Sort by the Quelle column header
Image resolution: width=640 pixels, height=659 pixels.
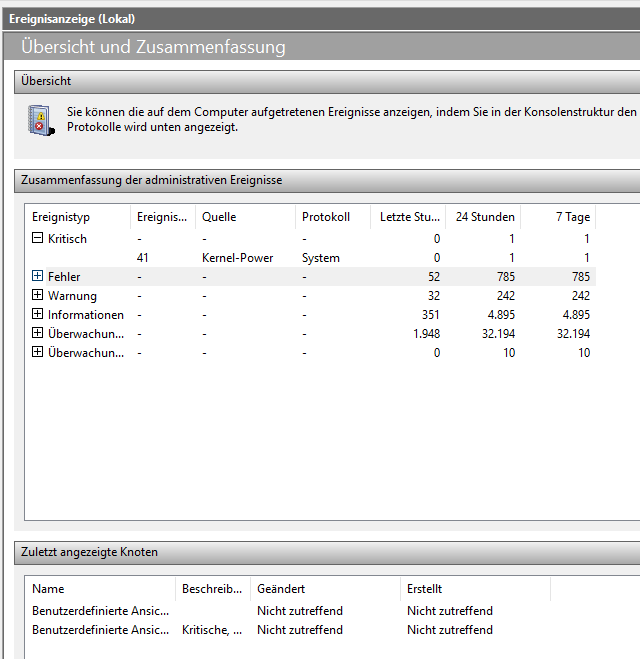245,217
